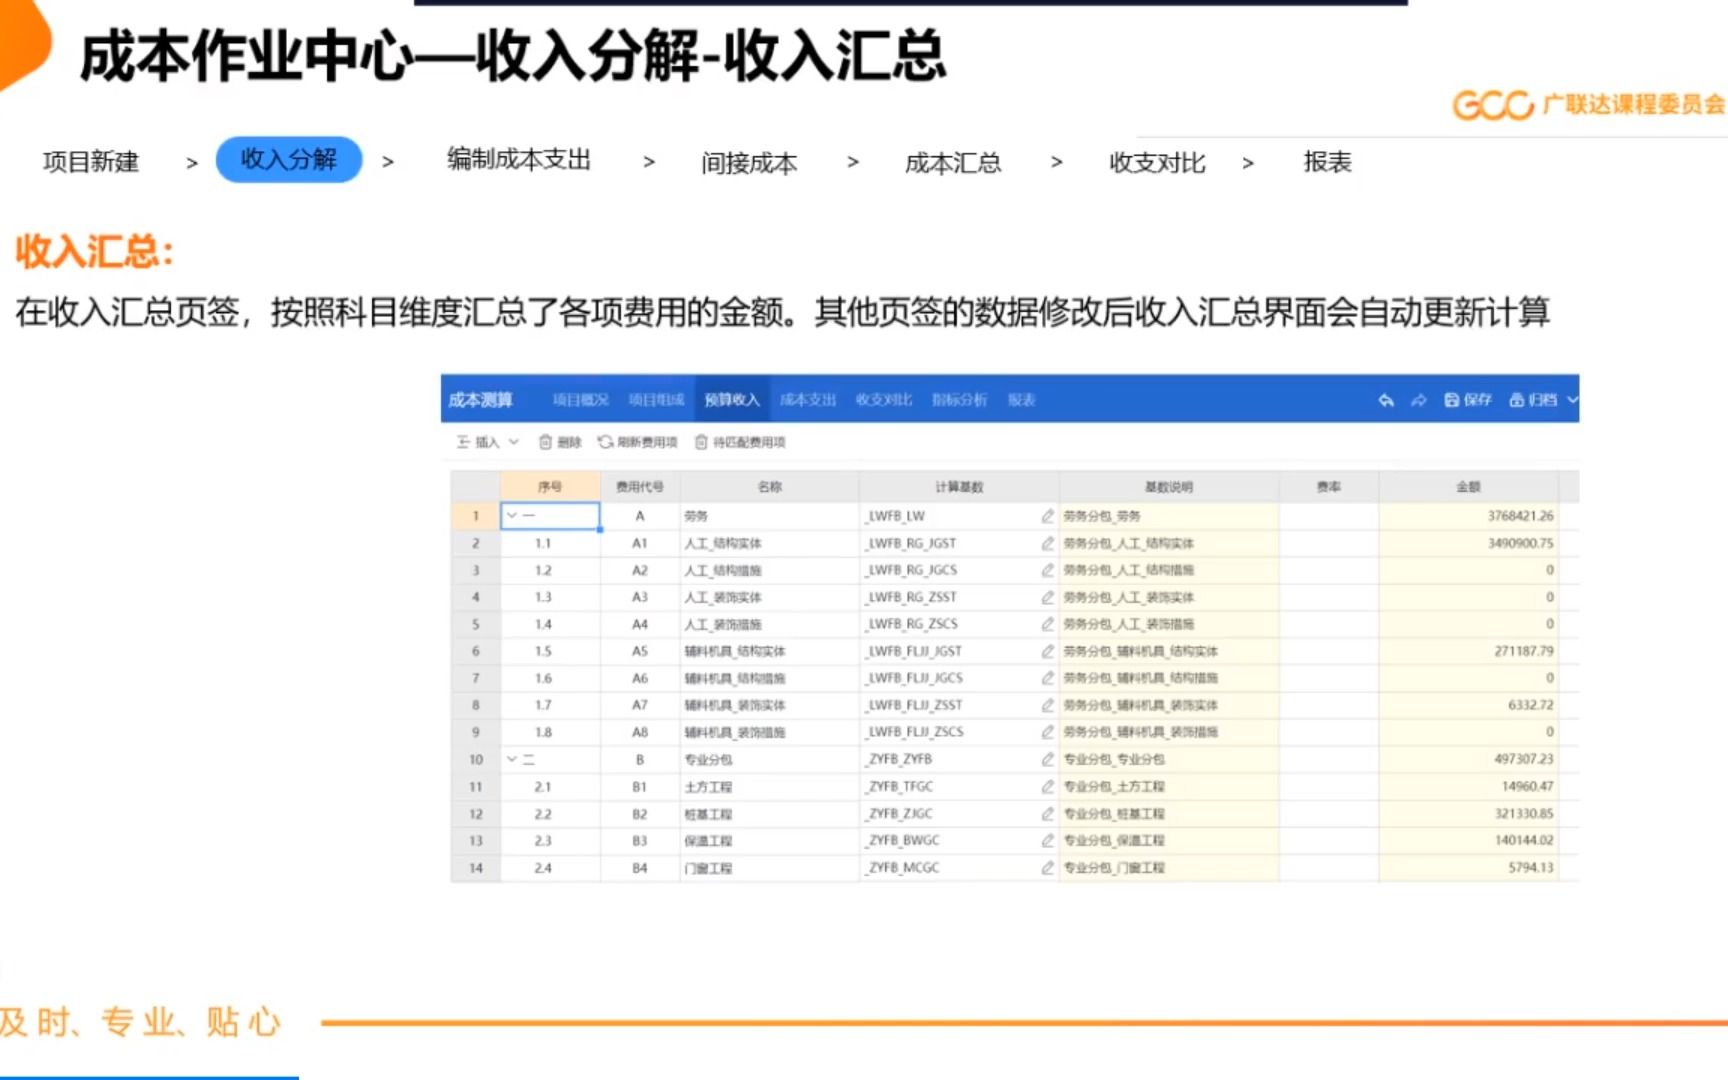Edit formula pencil for _LWFB_FLJJ_JGST row
The image size is (1728, 1080).
1047,651
